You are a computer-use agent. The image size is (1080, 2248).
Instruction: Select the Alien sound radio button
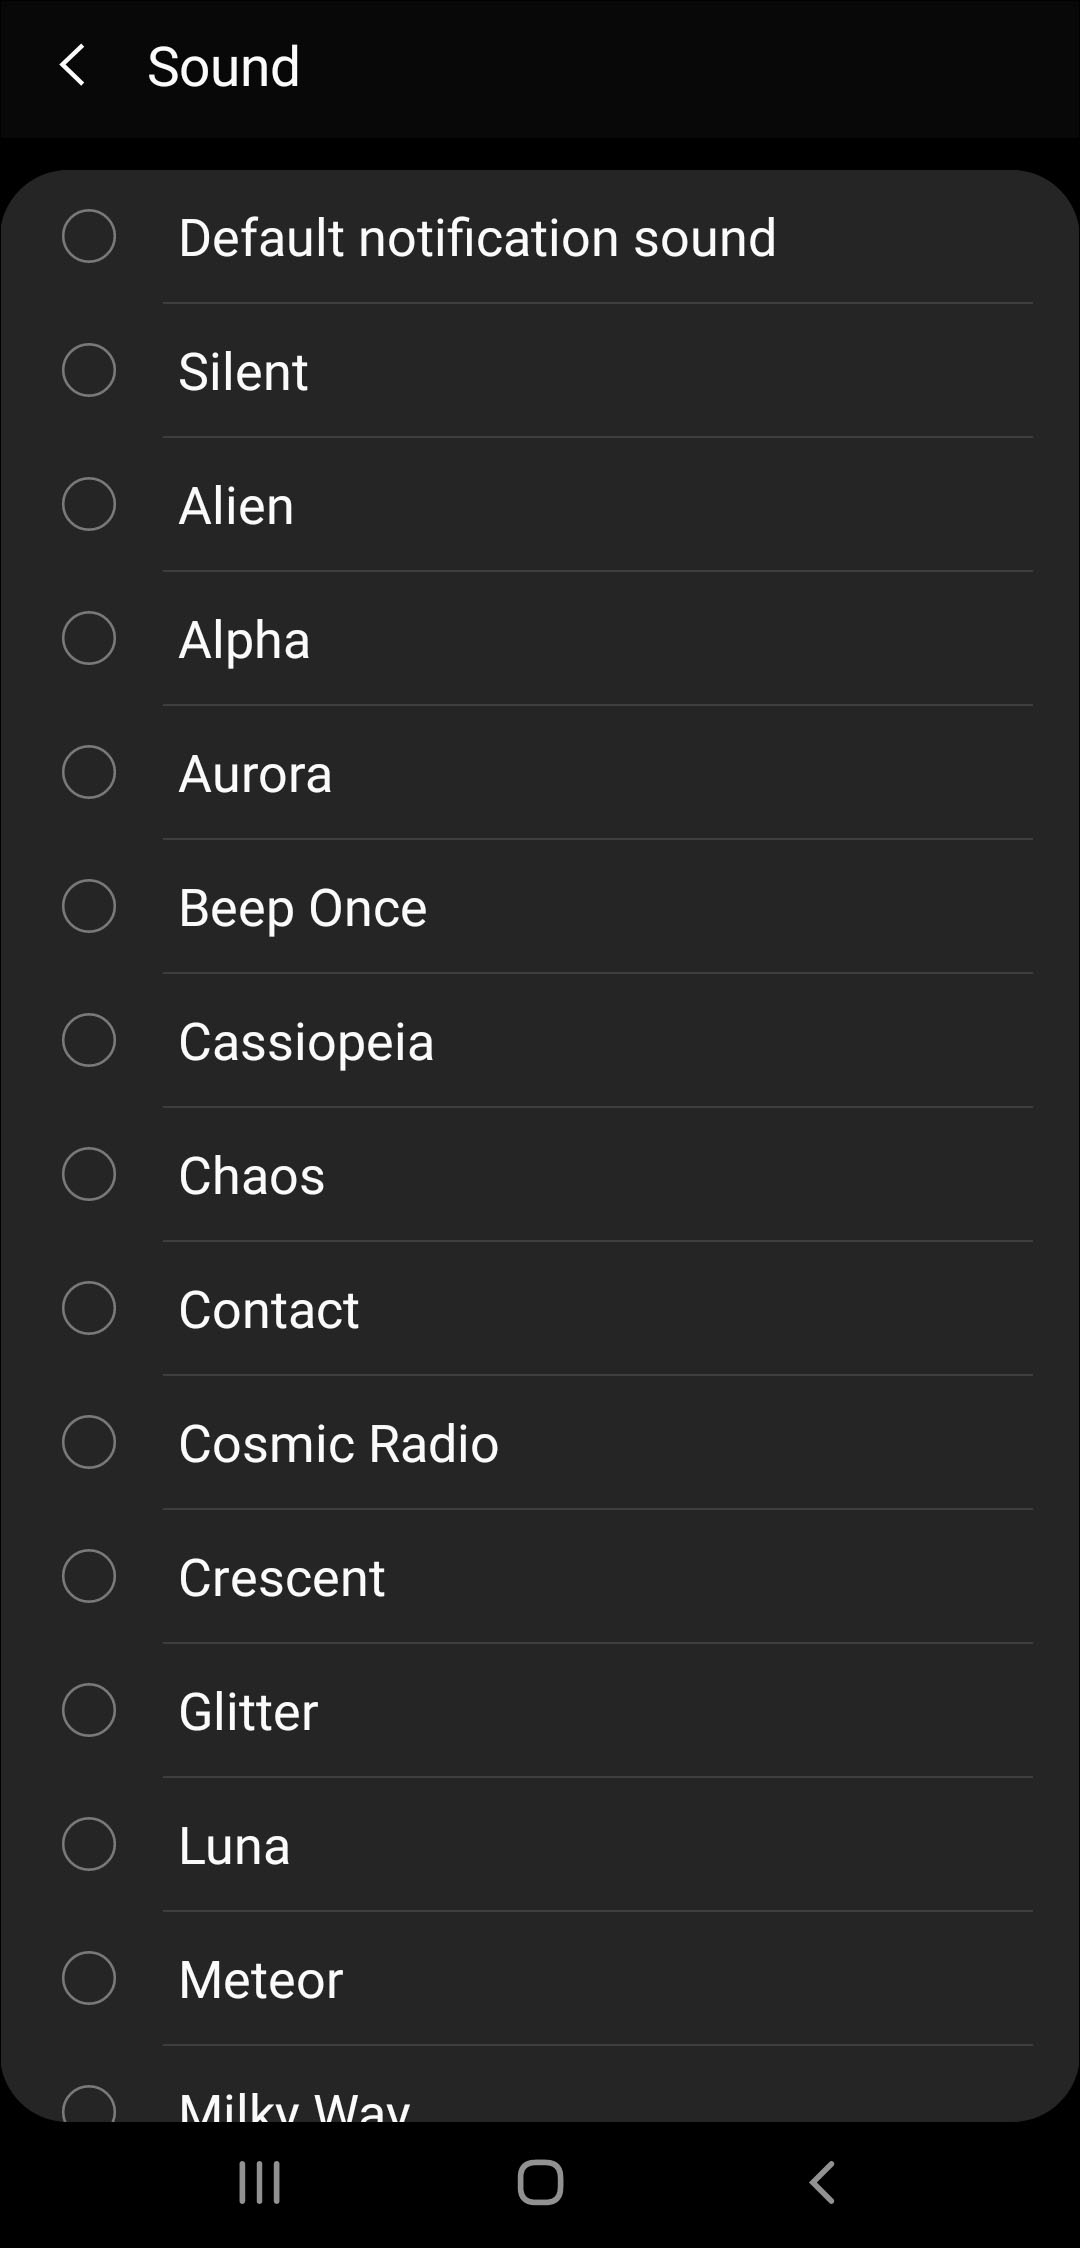point(89,505)
